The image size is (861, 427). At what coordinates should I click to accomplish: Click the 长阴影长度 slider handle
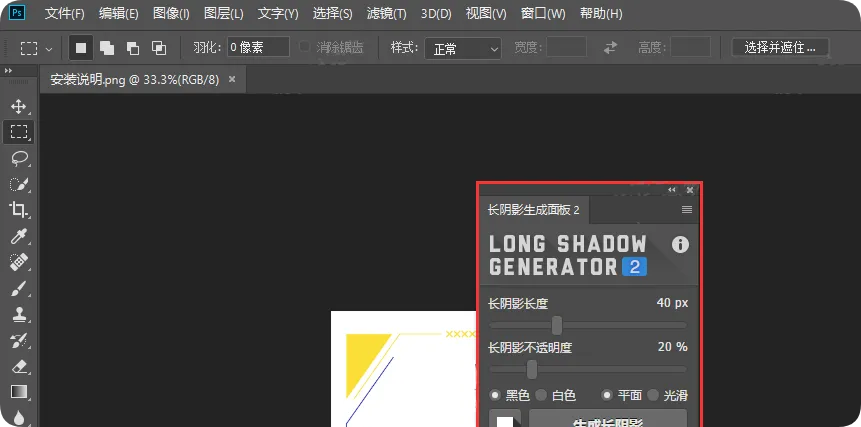pos(557,325)
